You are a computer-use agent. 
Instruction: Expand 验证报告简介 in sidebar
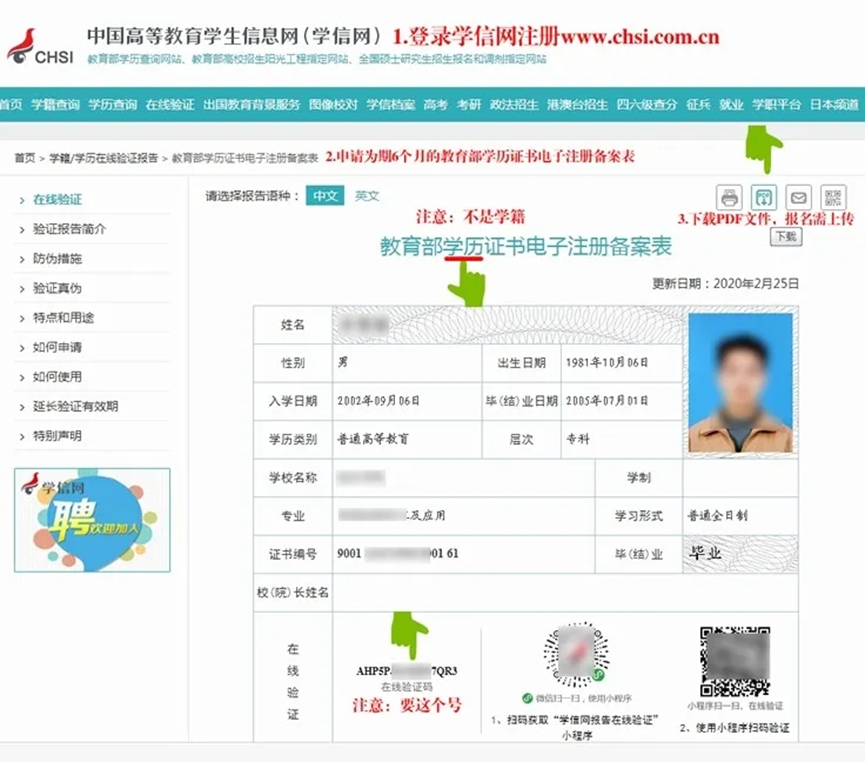69,229
